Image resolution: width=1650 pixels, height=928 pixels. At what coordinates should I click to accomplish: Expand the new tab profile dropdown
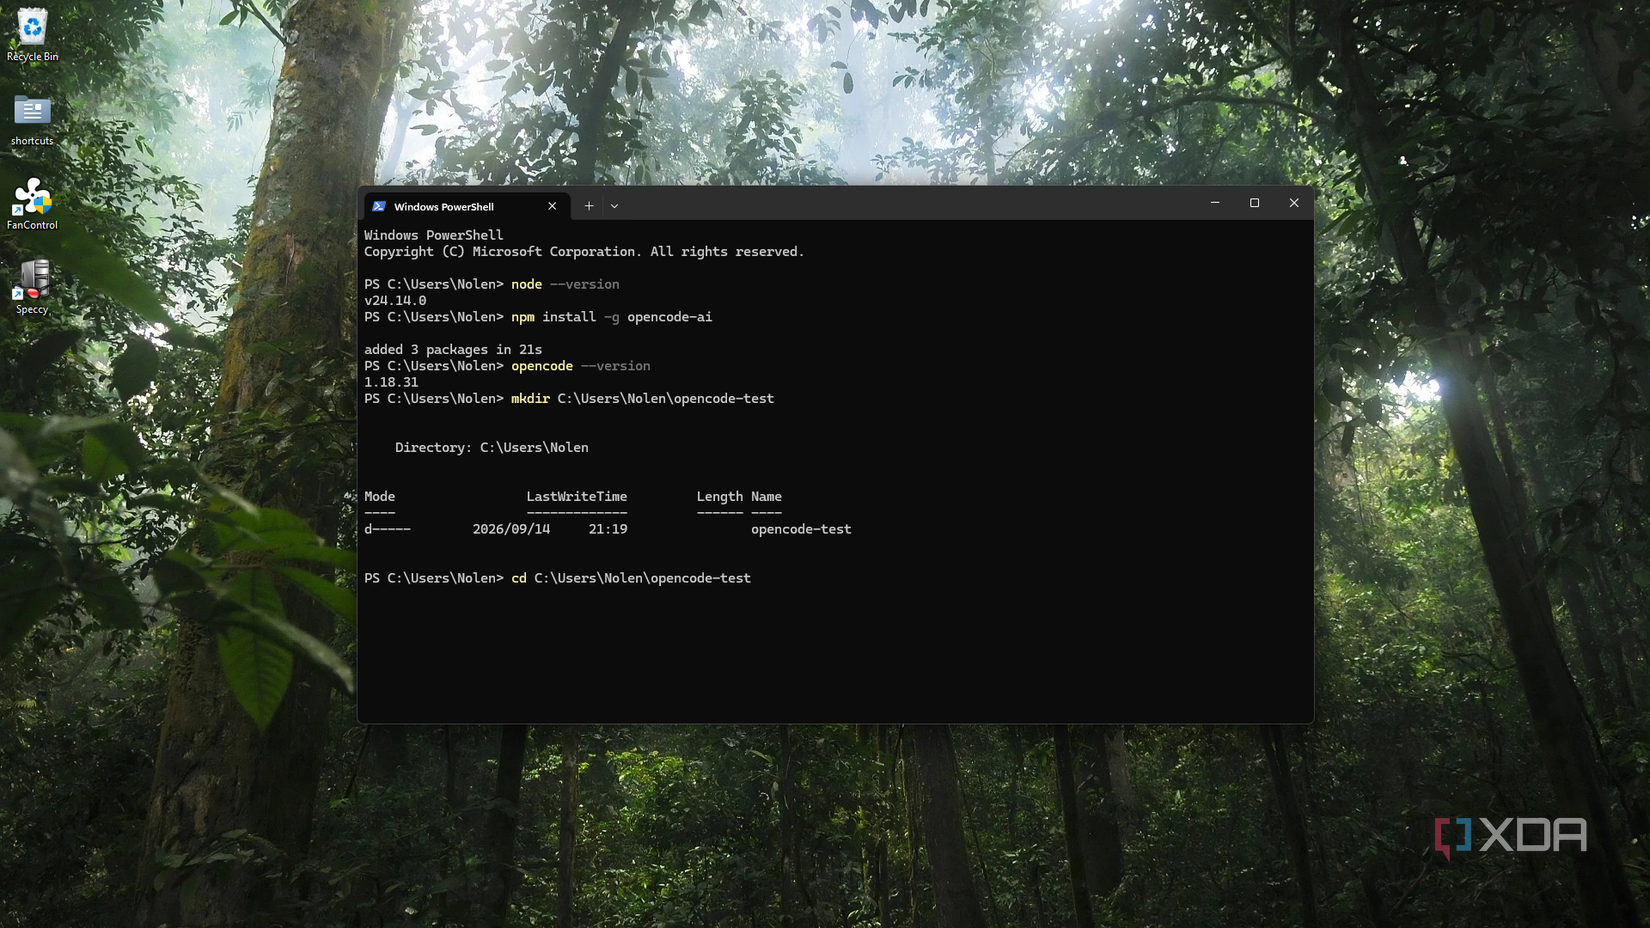click(x=614, y=206)
